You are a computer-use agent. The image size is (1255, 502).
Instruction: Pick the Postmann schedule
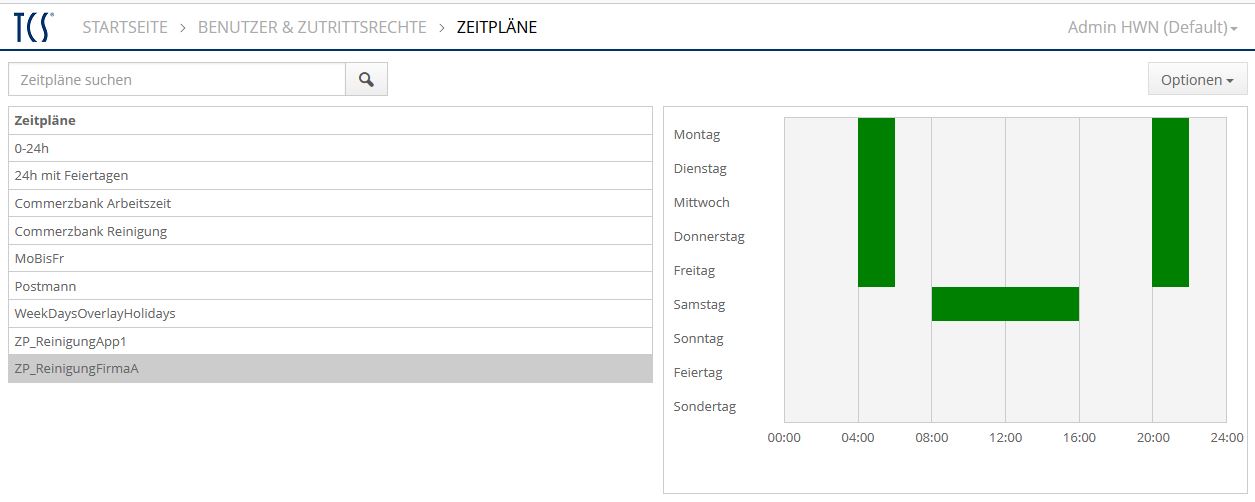[x=45, y=286]
